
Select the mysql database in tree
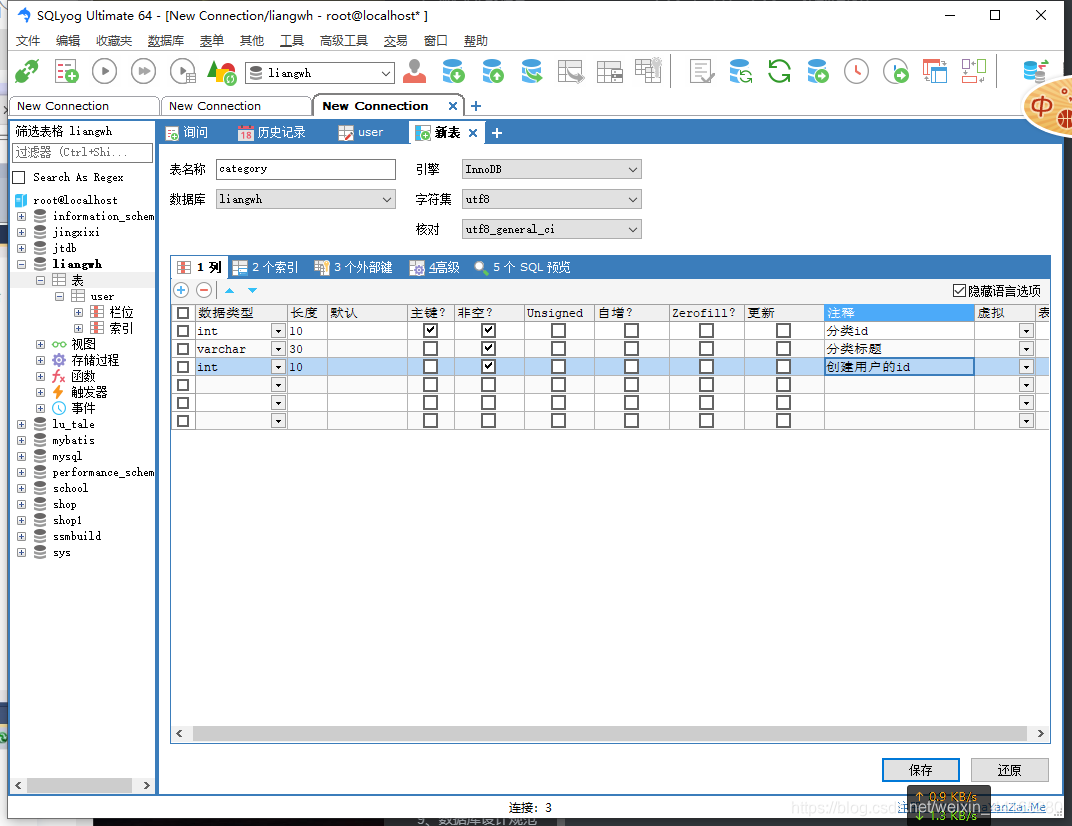(x=67, y=456)
